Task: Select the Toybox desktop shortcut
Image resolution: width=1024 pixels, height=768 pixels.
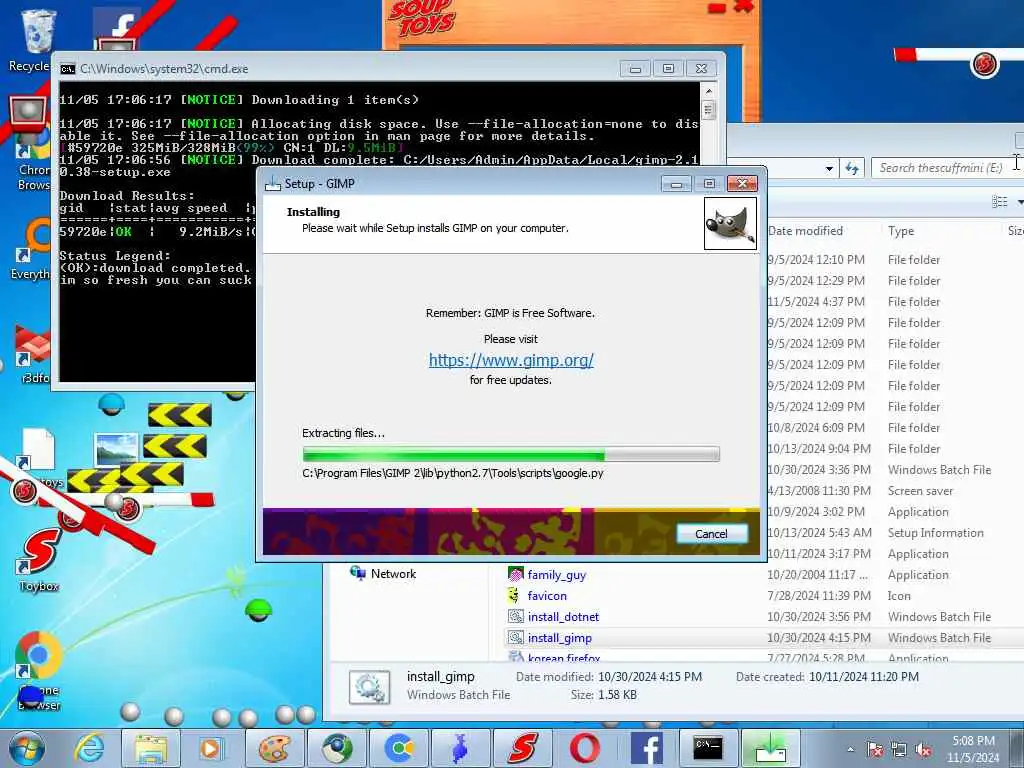Action: pos(39,562)
